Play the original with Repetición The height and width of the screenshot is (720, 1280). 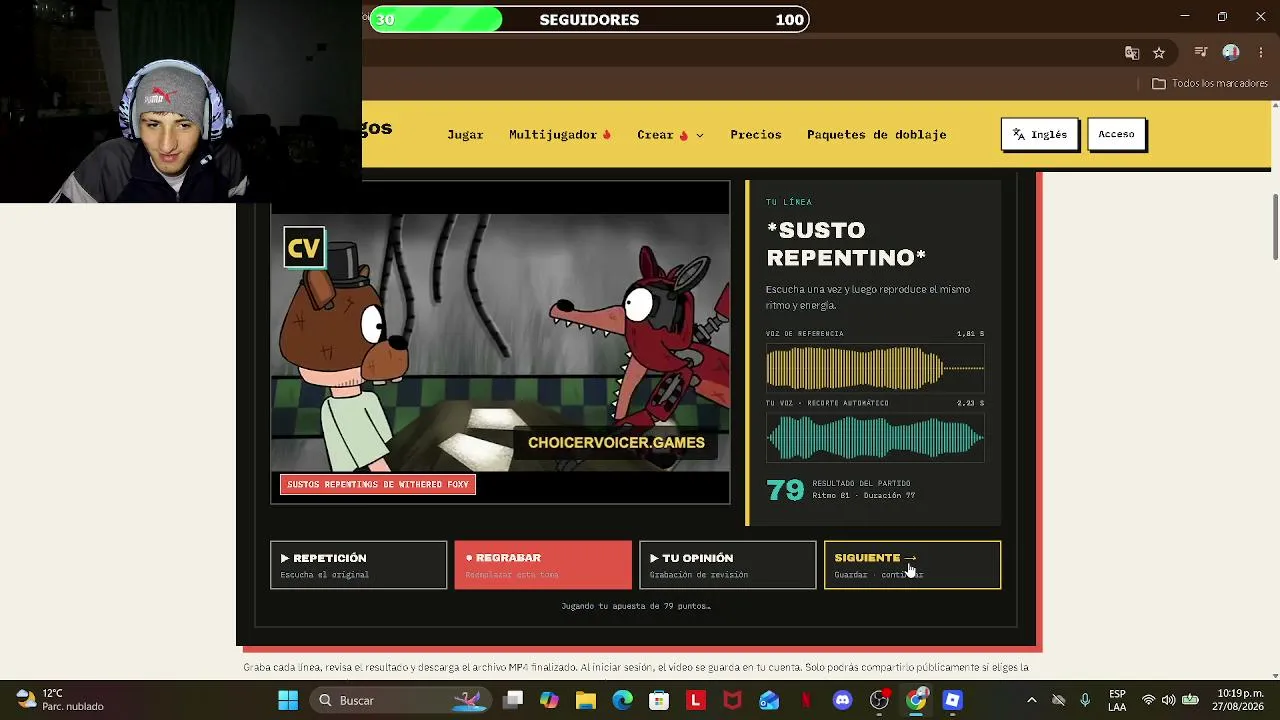pos(358,565)
